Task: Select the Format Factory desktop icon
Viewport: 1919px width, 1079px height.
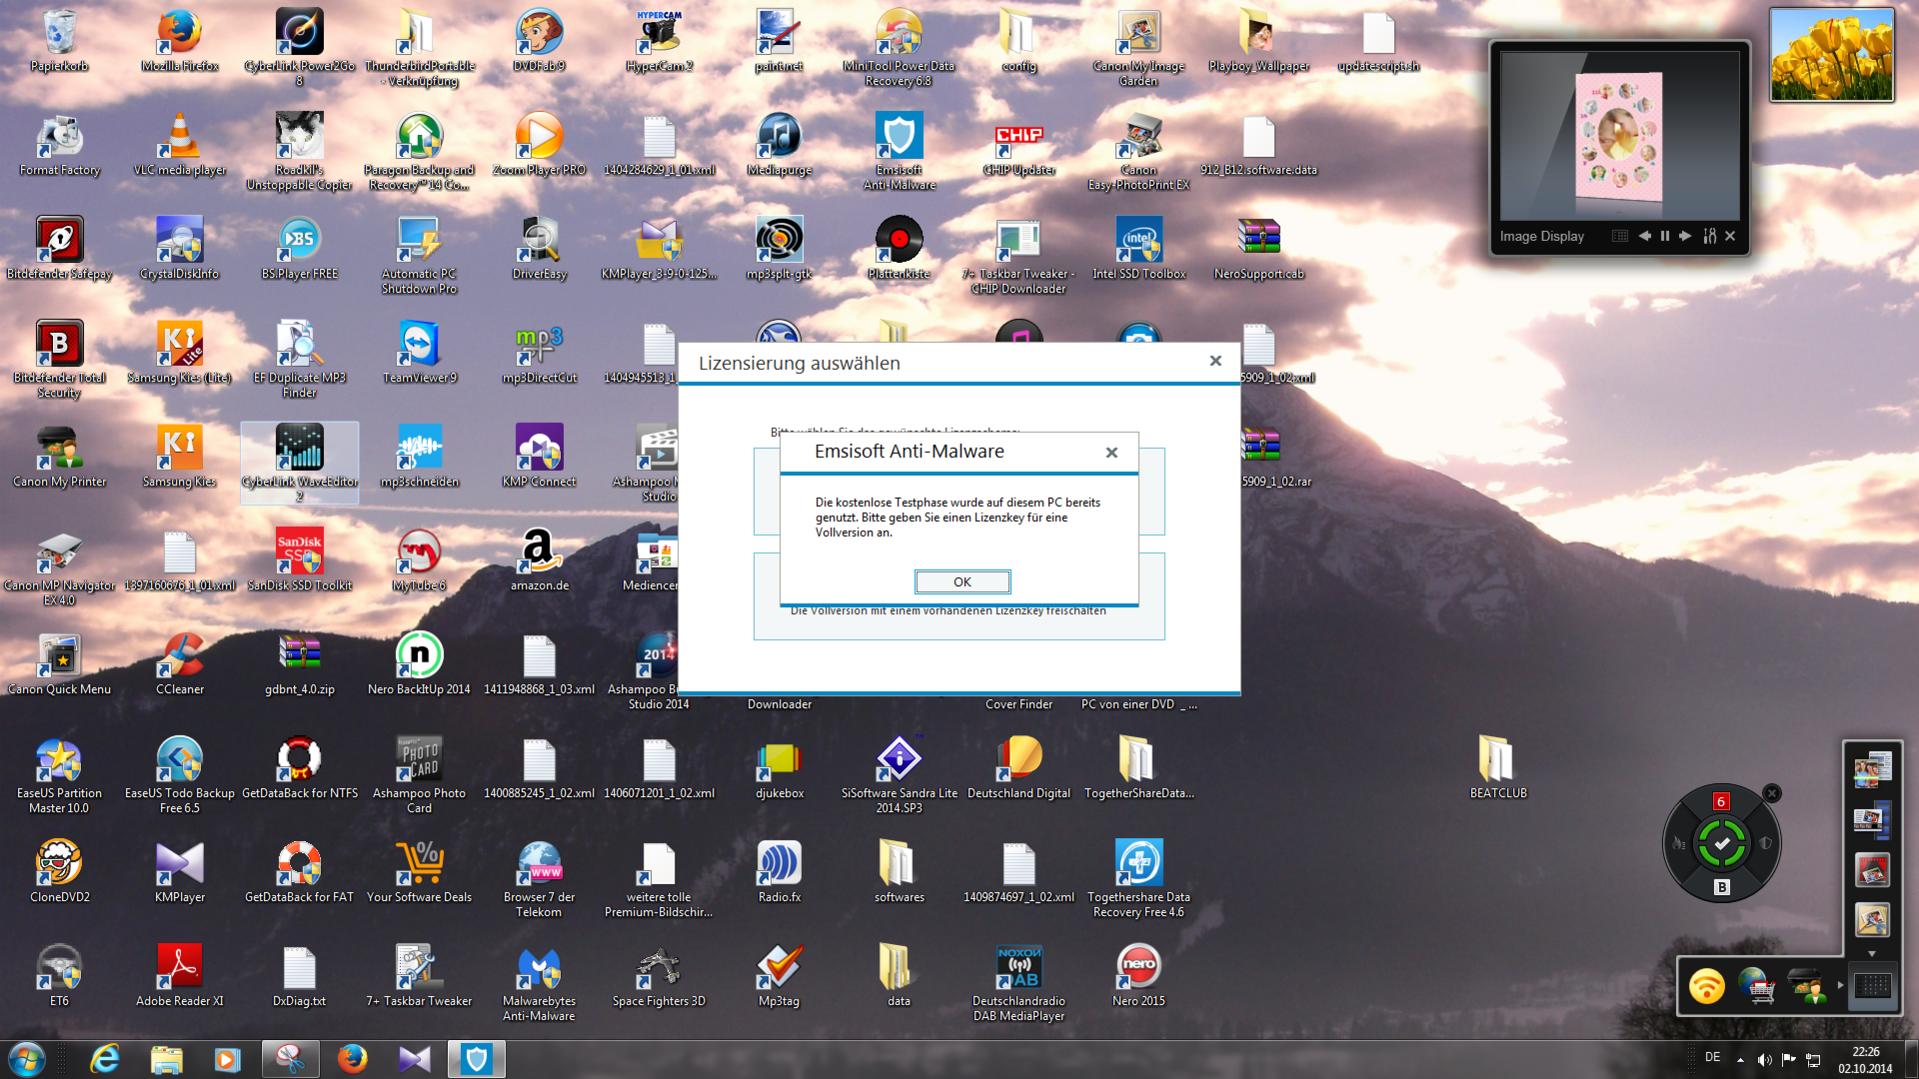Action: pyautogui.click(x=59, y=145)
